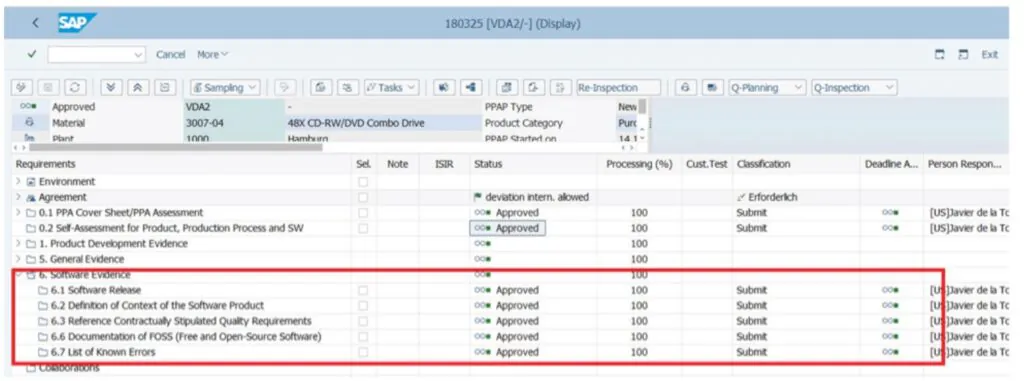Click the Cancel button

point(170,55)
